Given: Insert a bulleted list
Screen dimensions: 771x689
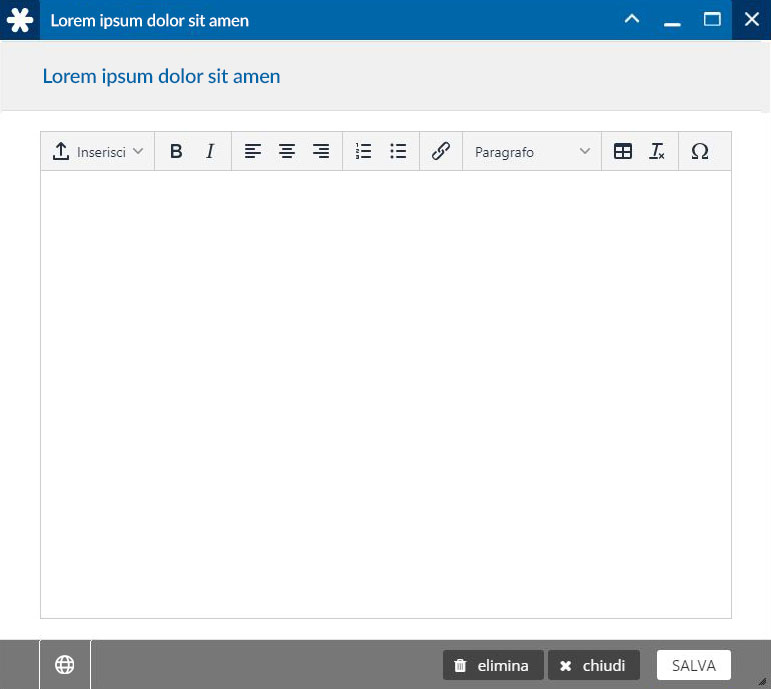Looking at the screenshot, I should (398, 151).
